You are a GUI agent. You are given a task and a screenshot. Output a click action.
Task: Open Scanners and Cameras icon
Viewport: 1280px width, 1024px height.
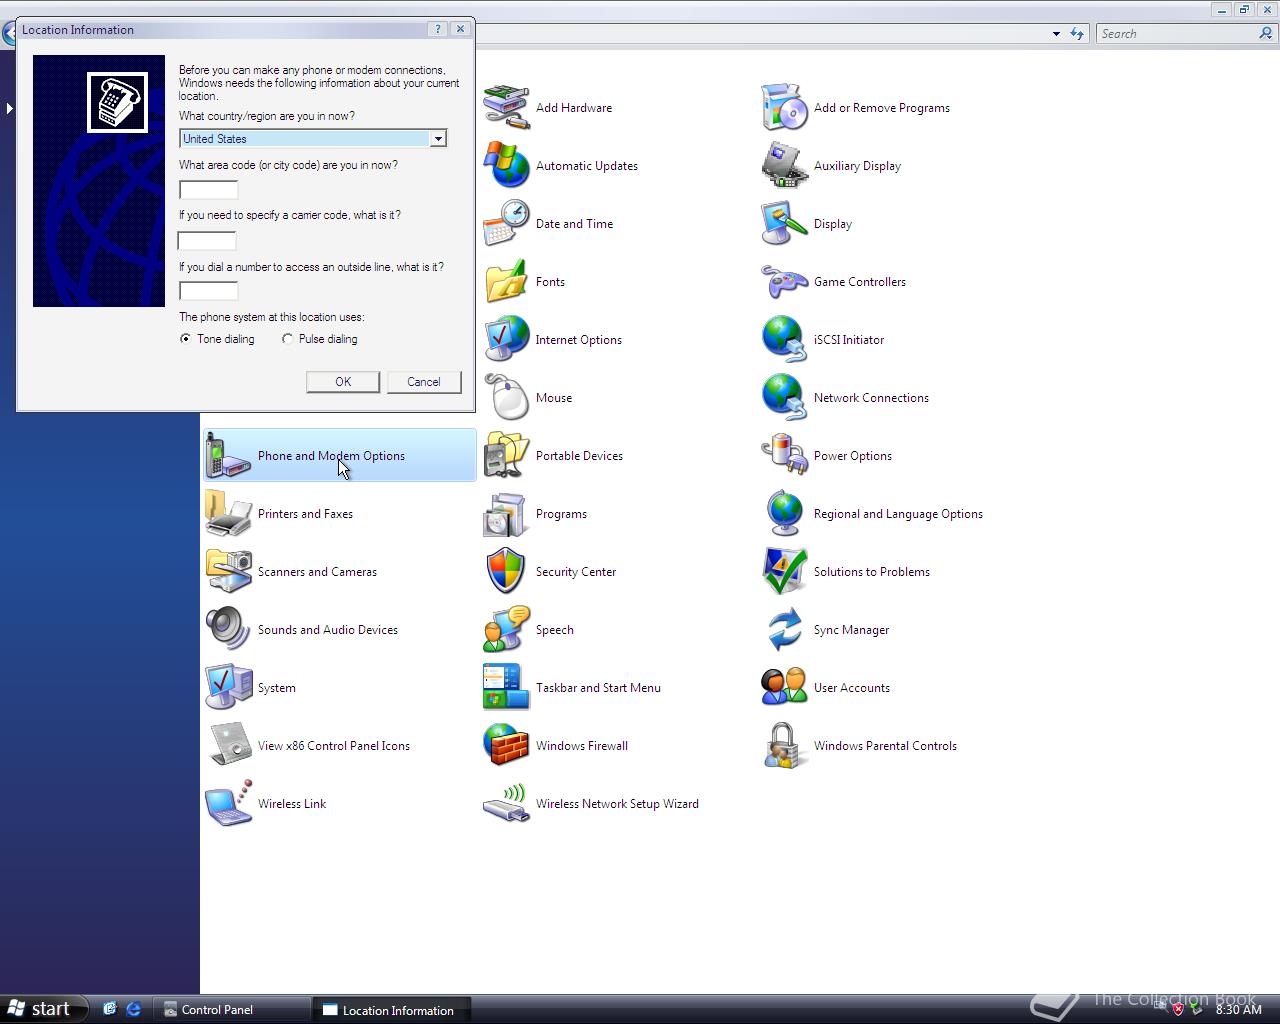coord(228,572)
